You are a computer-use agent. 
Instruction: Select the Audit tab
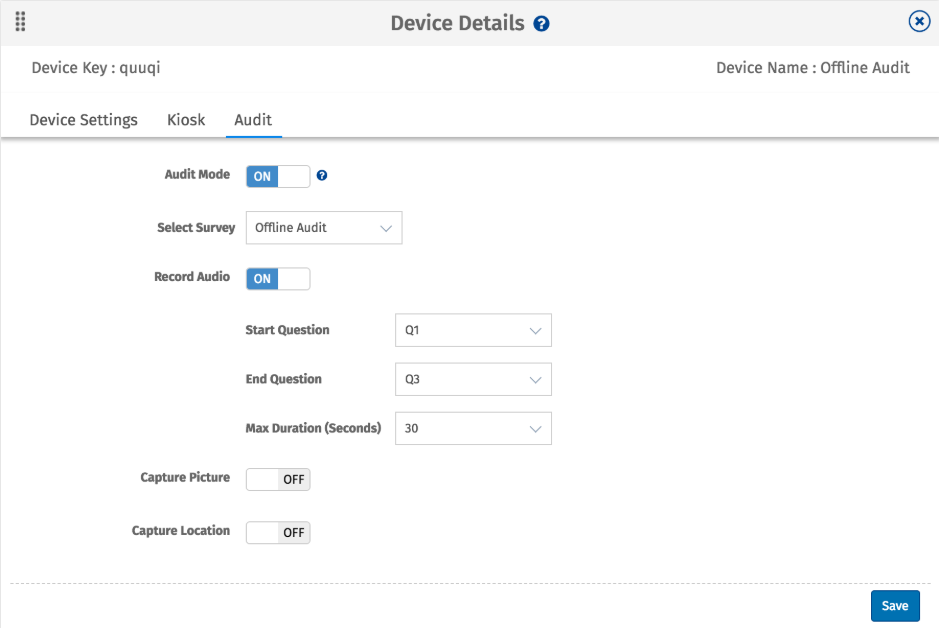tap(253, 119)
